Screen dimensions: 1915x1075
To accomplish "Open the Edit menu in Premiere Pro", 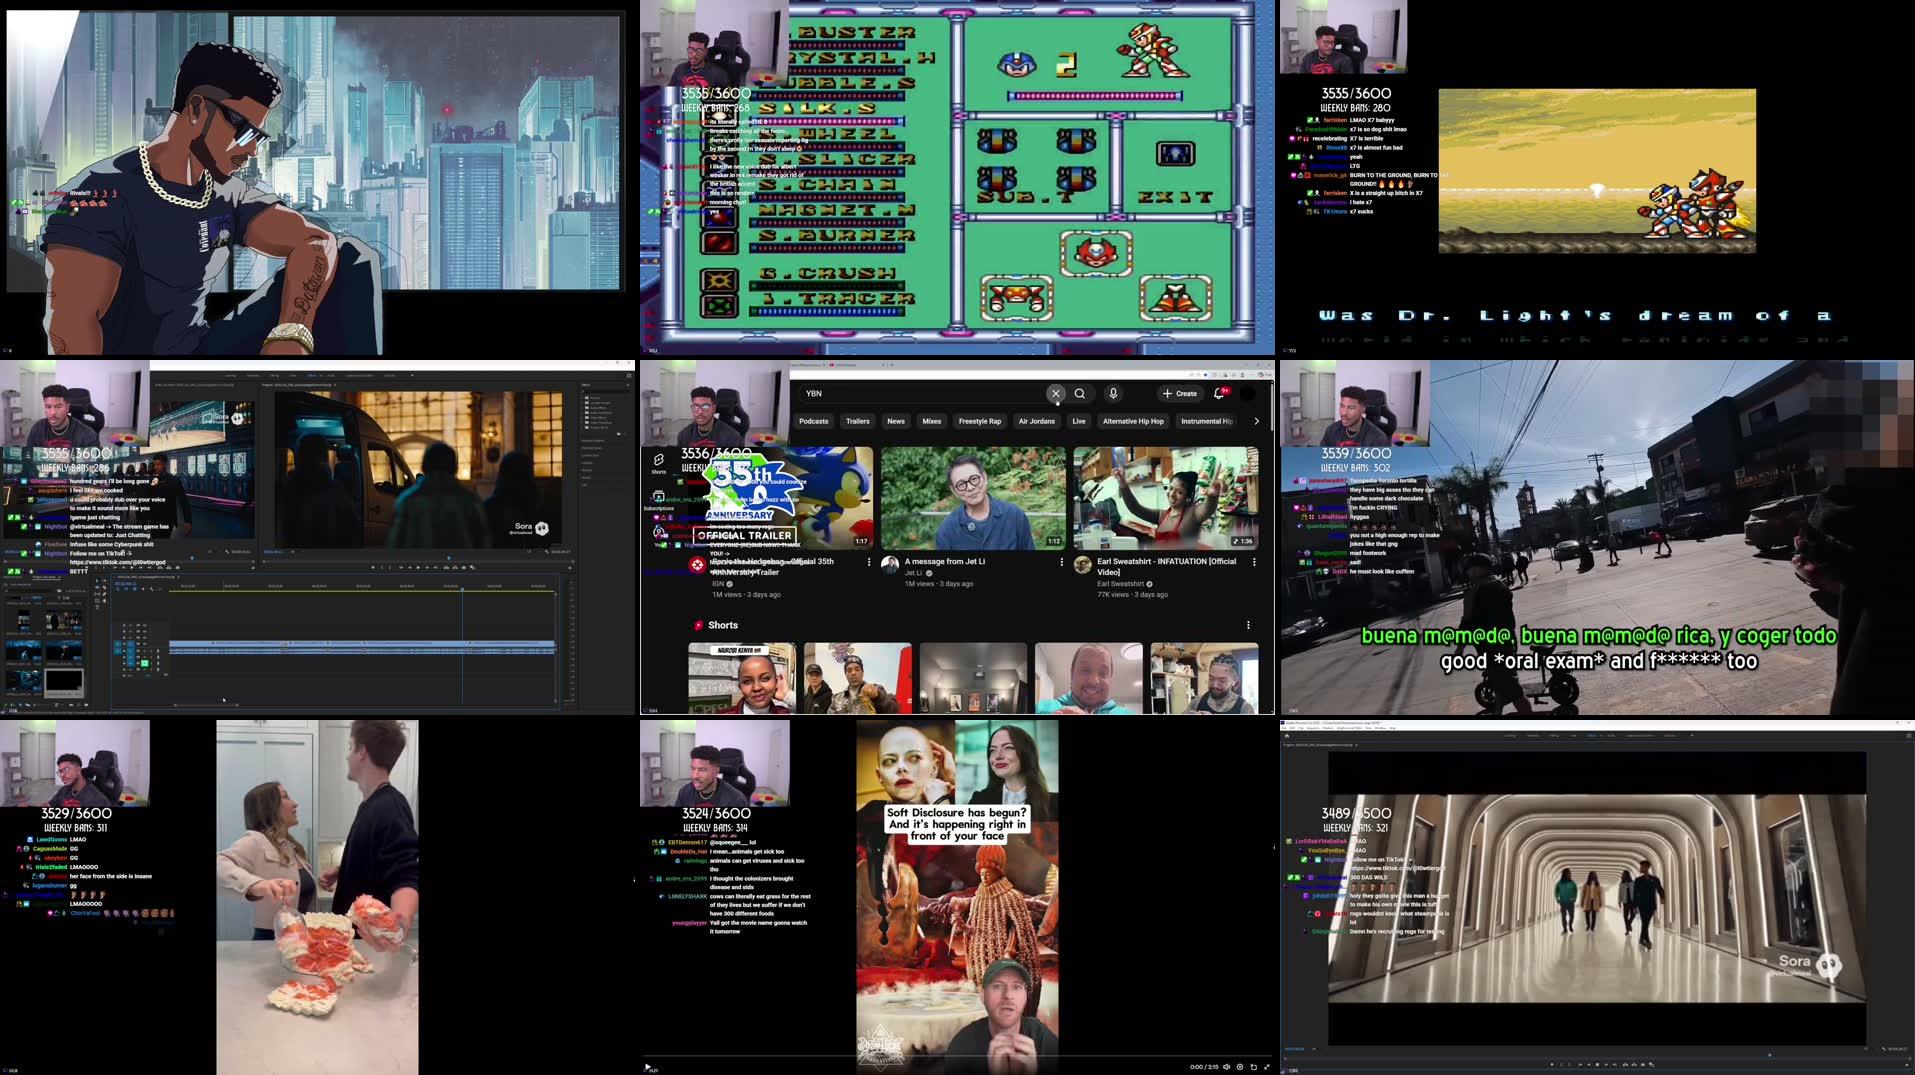I will click(x=1292, y=728).
